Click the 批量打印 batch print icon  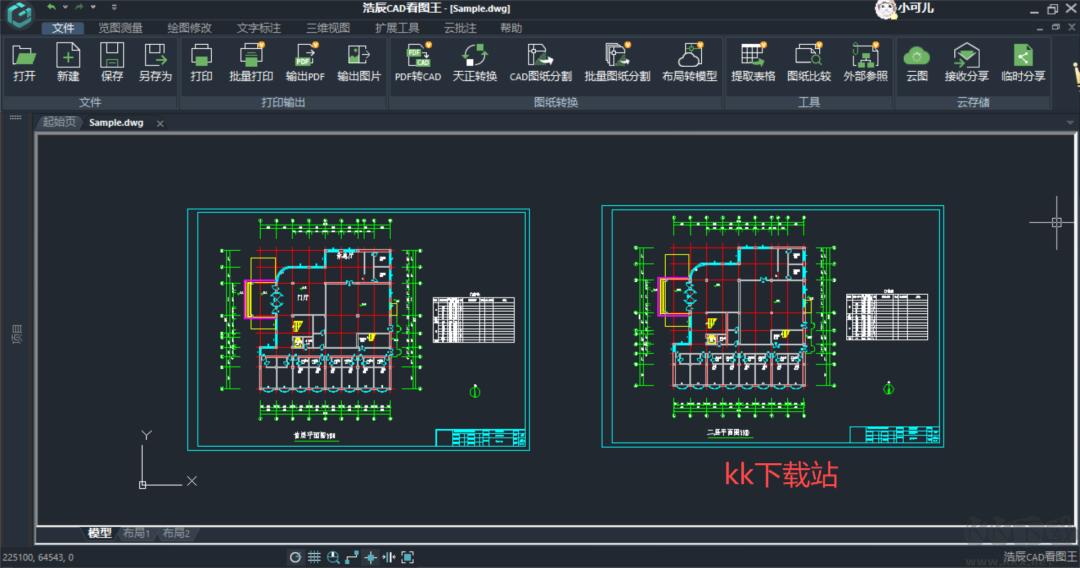[251, 62]
